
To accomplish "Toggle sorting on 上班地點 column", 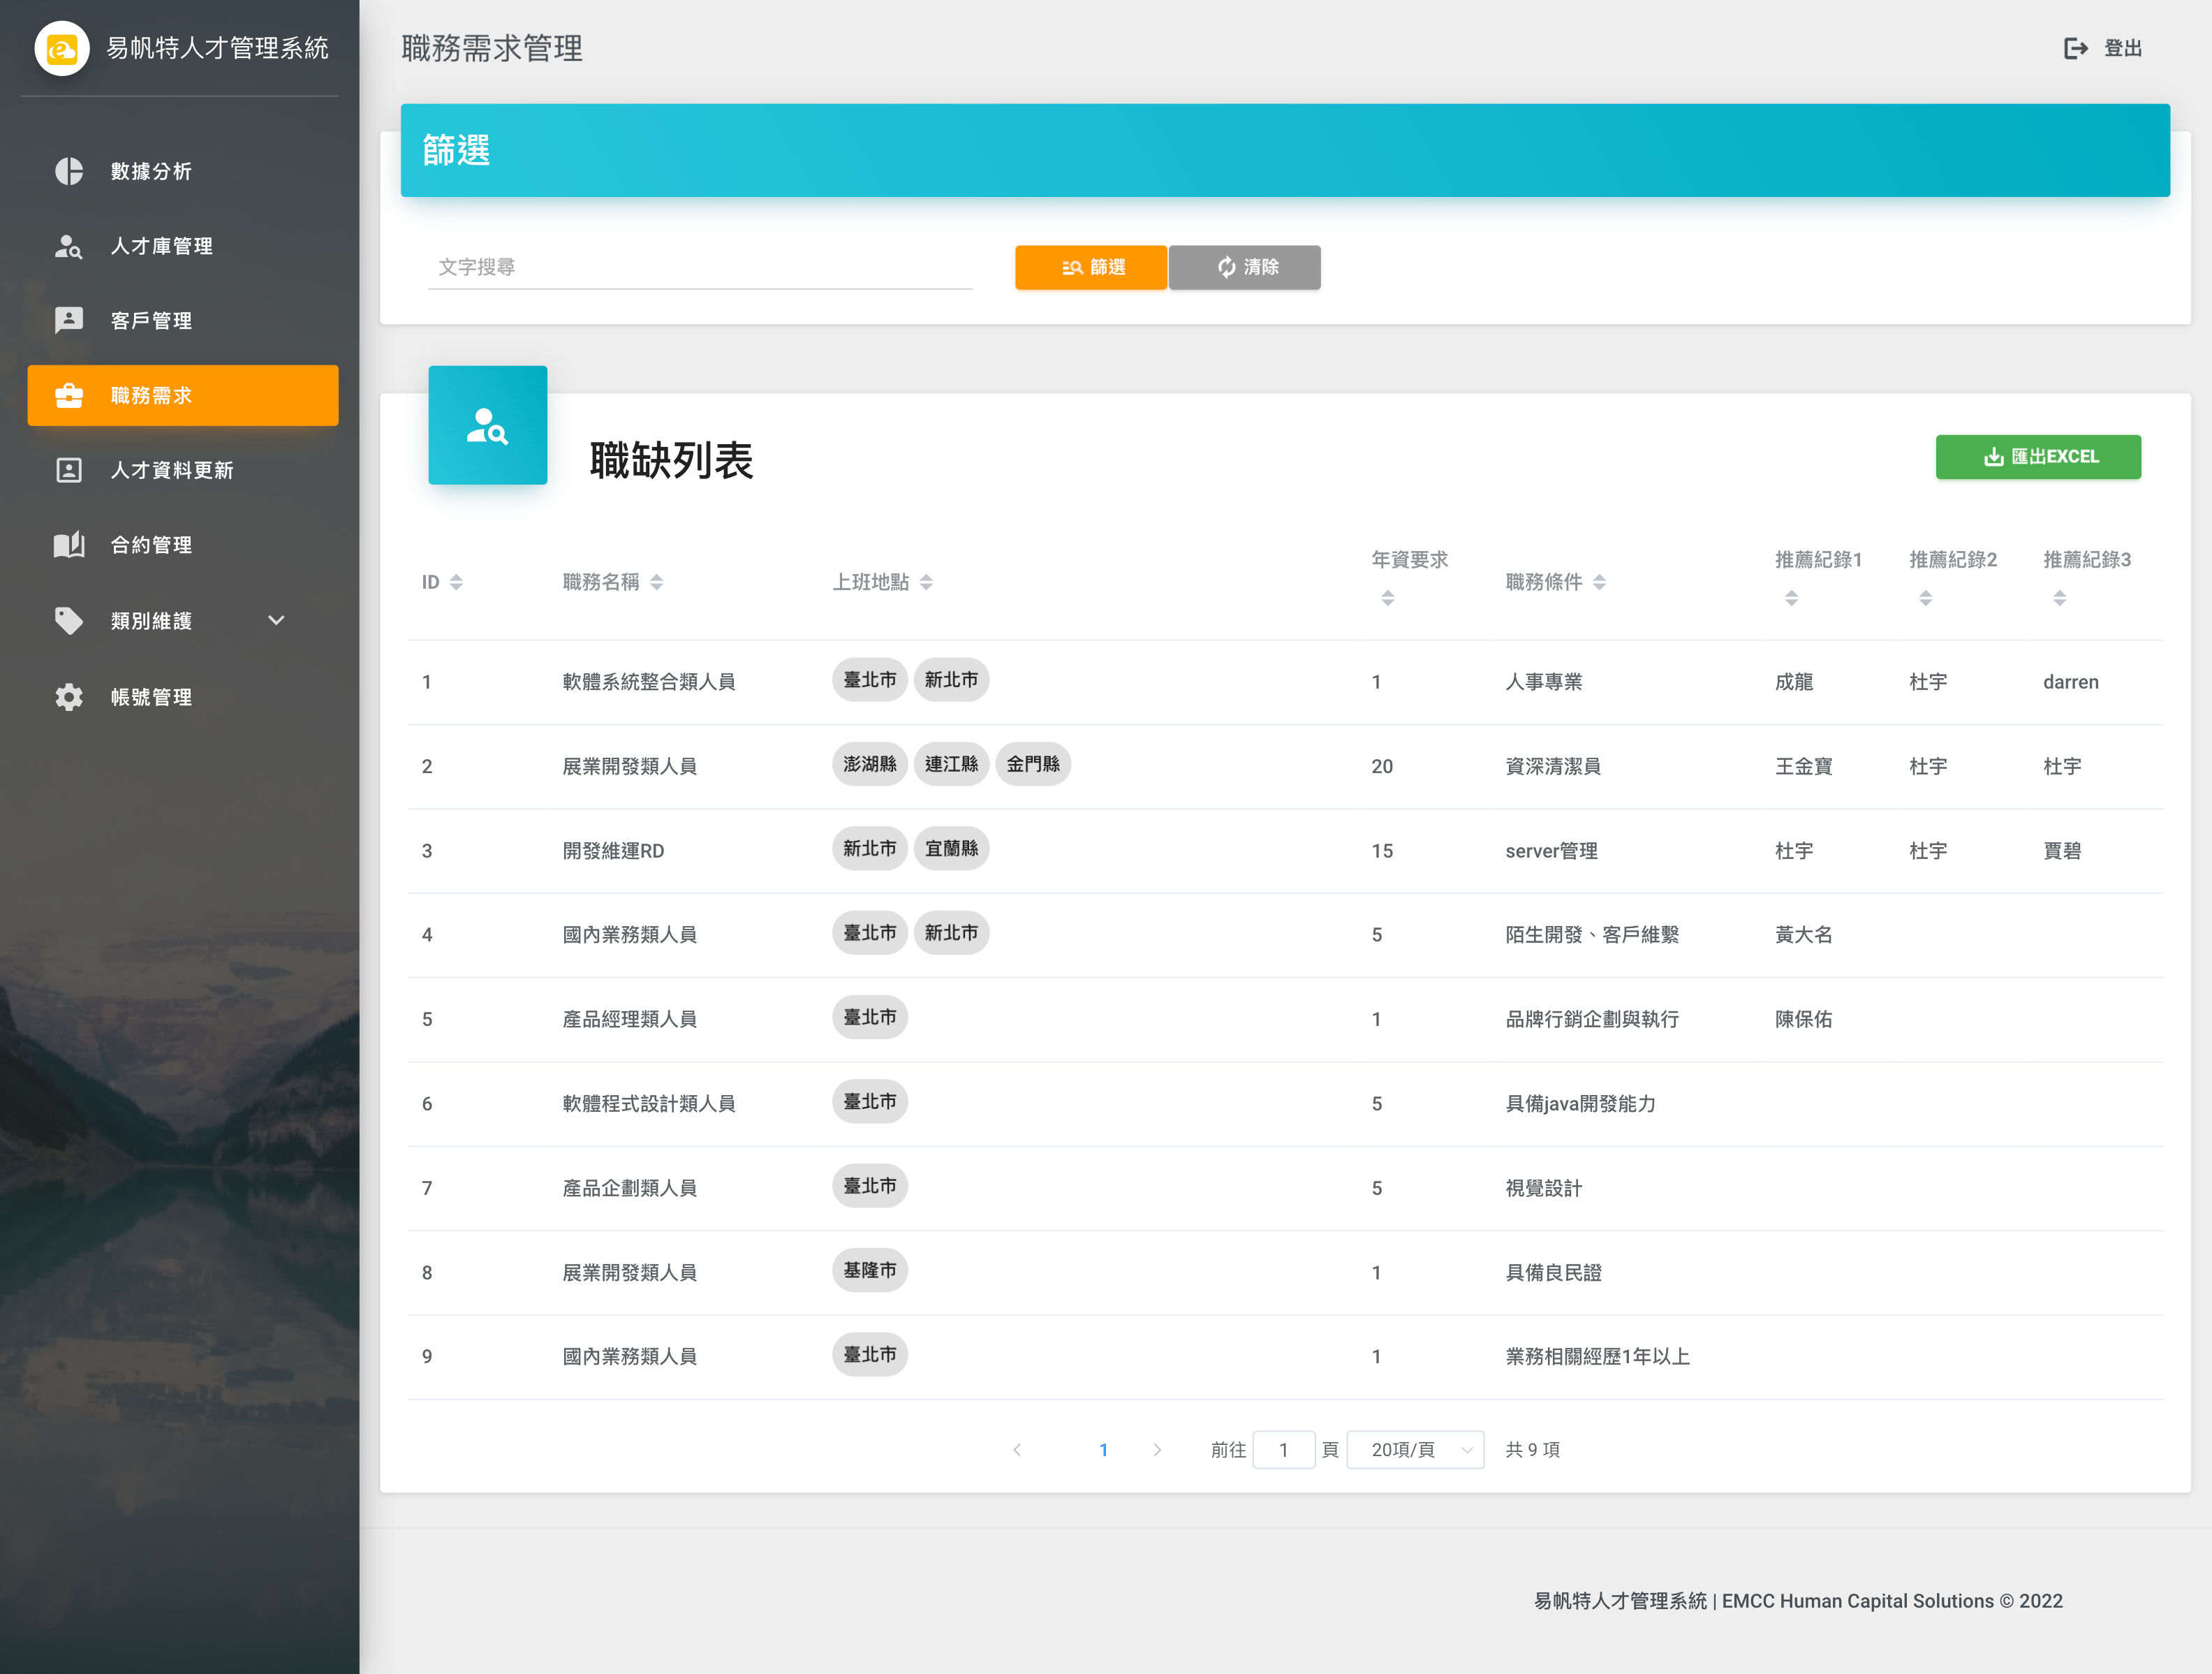I will pos(926,582).
